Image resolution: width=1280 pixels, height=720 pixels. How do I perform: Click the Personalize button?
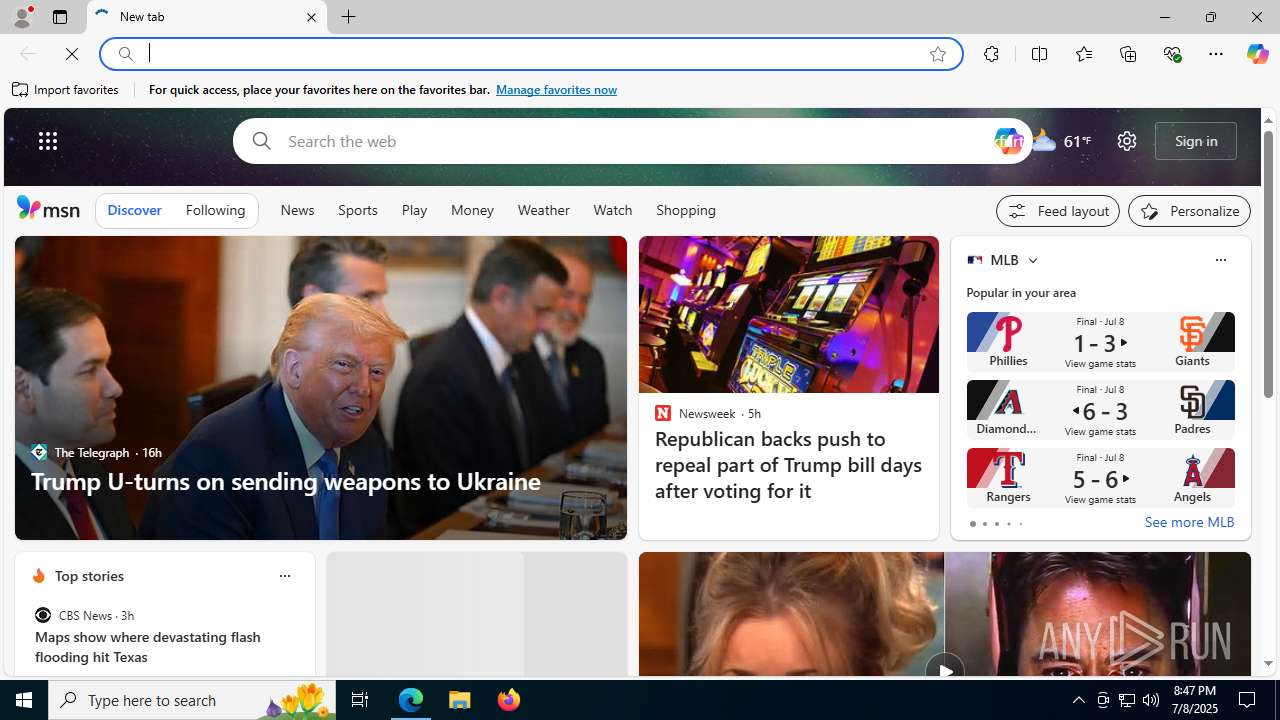(x=1189, y=211)
